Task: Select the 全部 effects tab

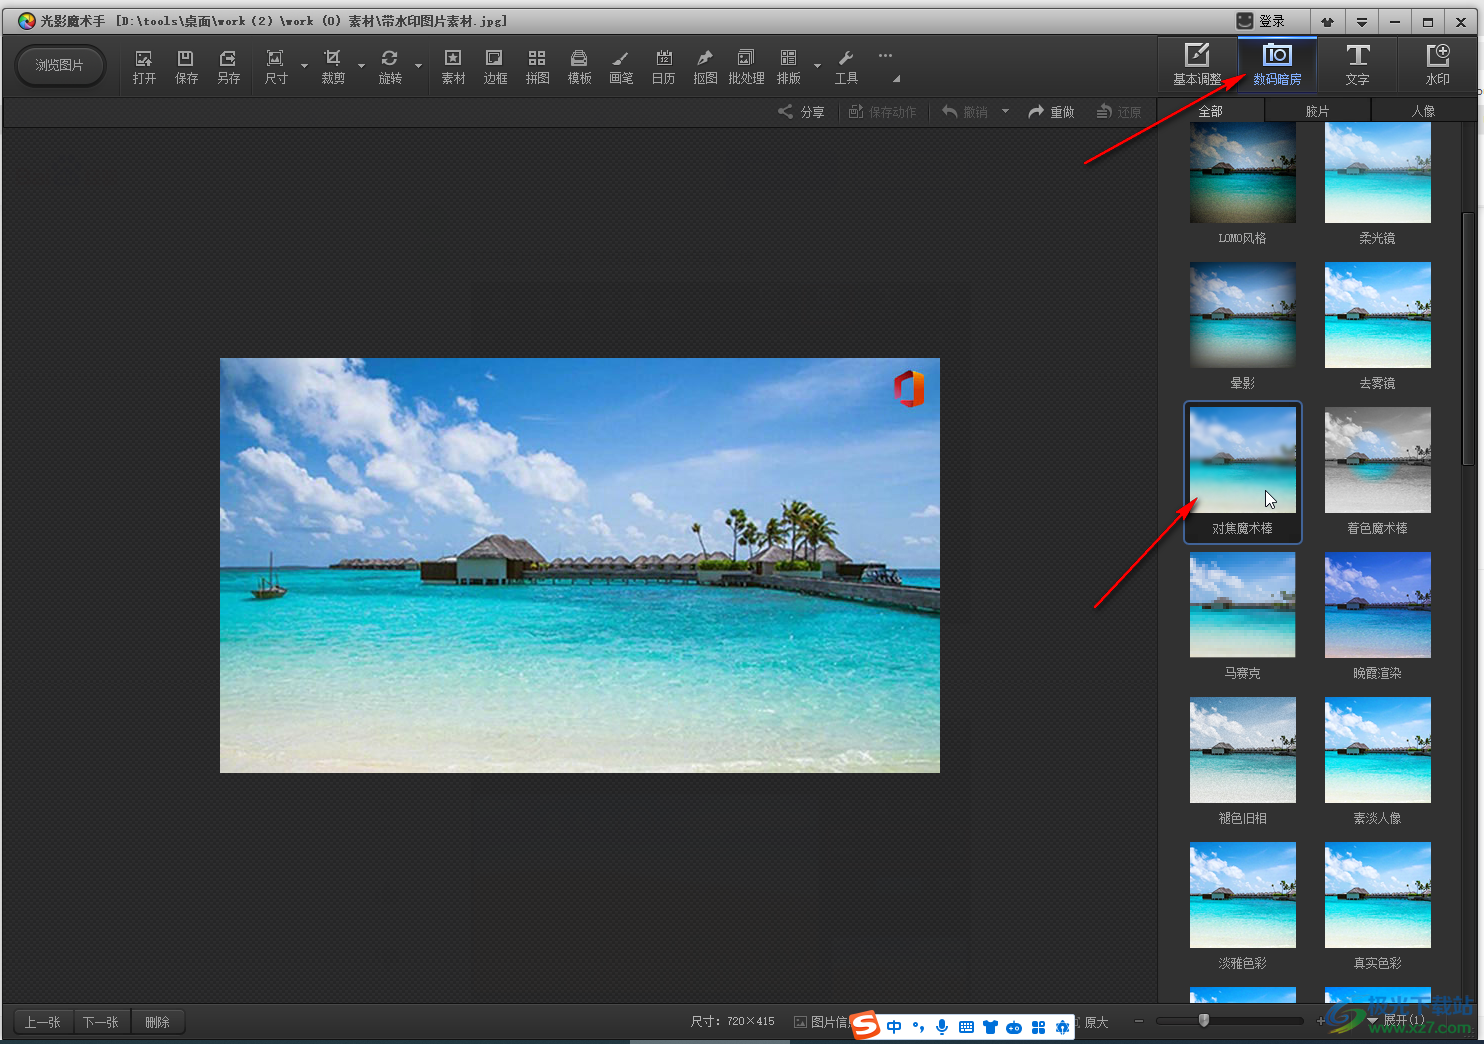Action: click(1210, 111)
